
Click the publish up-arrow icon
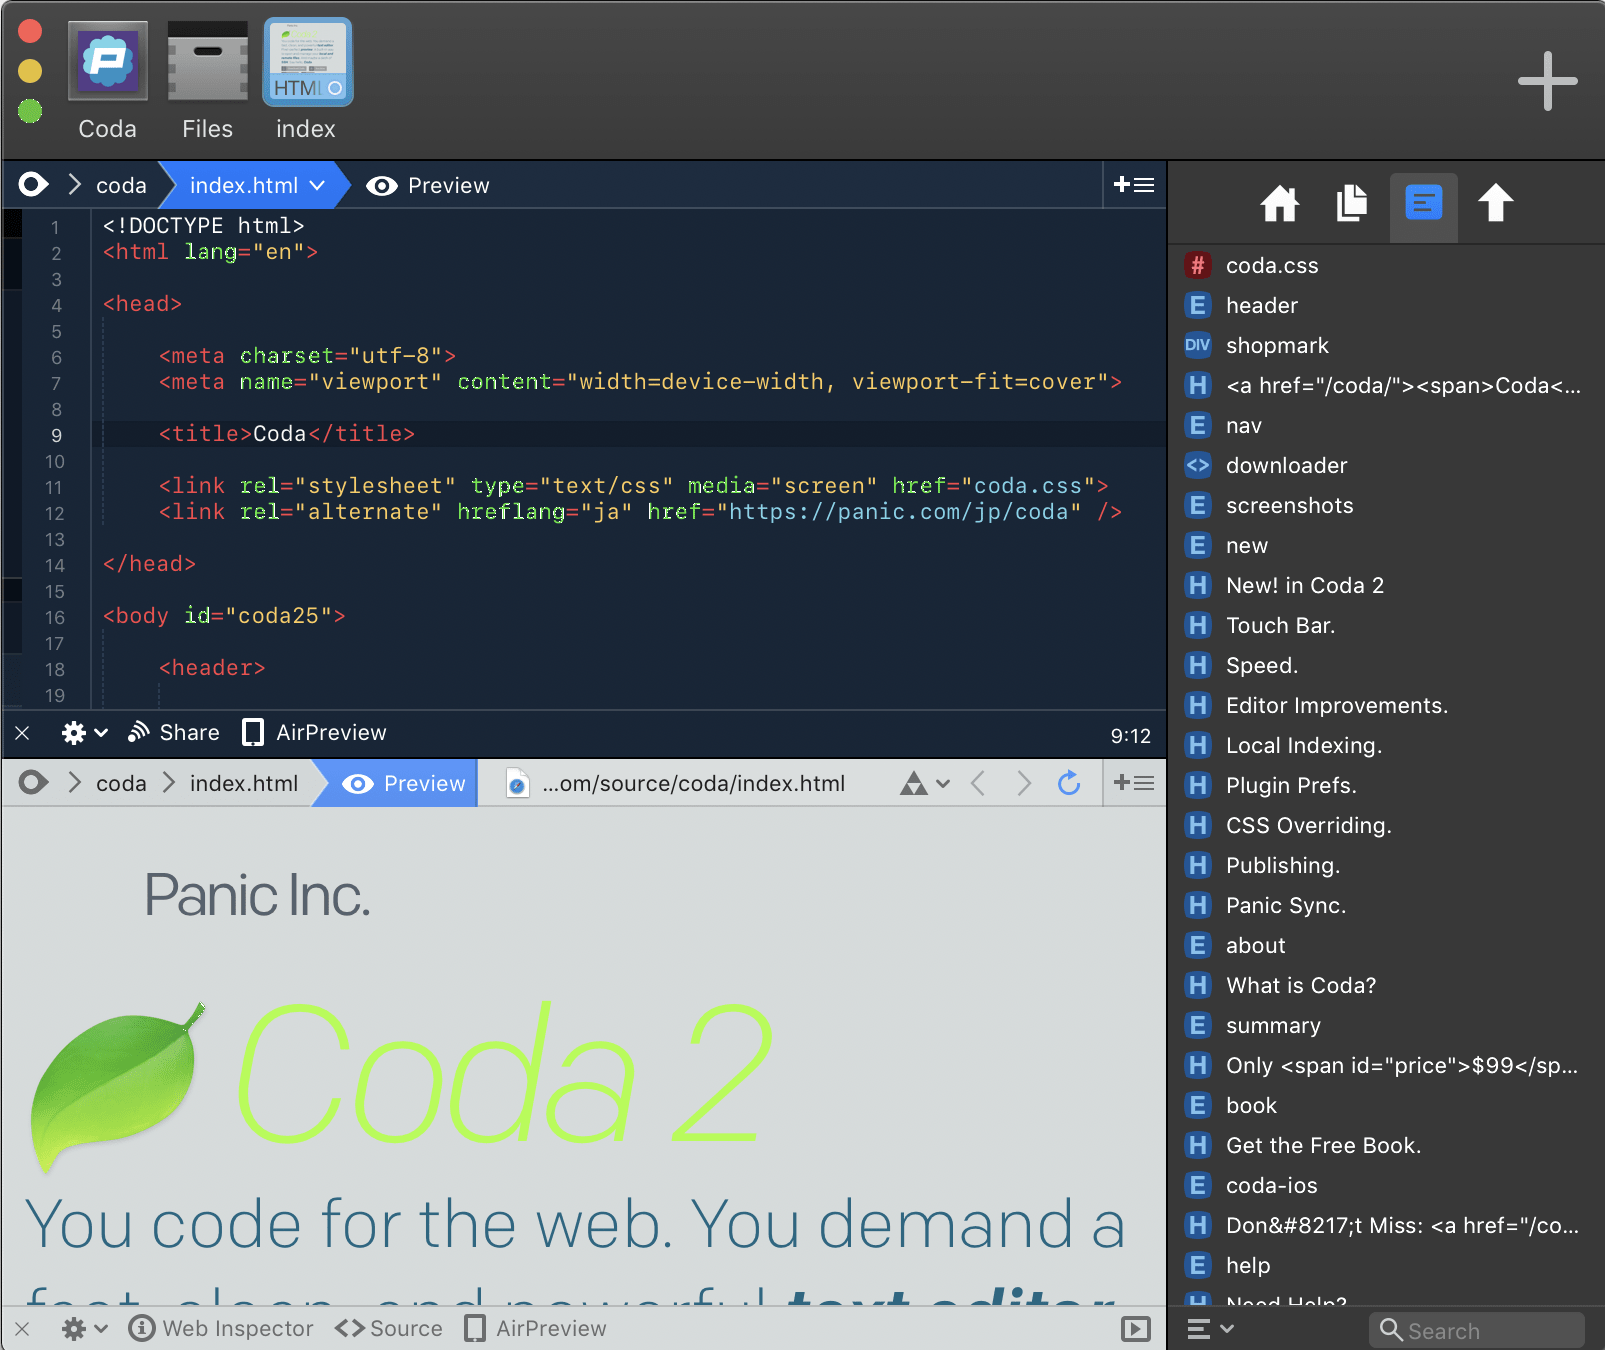point(1495,204)
